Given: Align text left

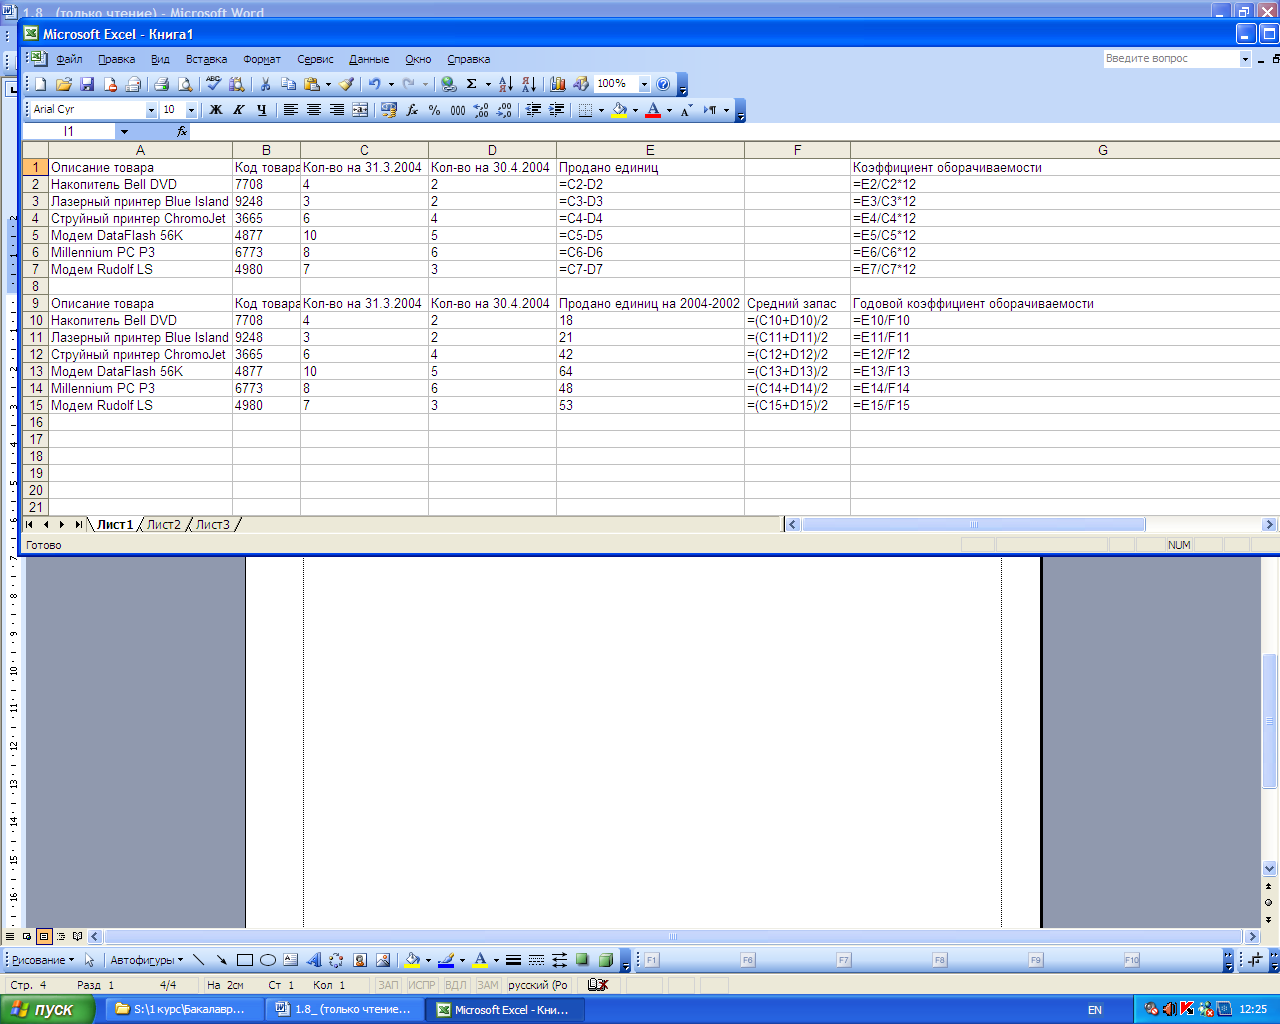Looking at the screenshot, I should (290, 110).
